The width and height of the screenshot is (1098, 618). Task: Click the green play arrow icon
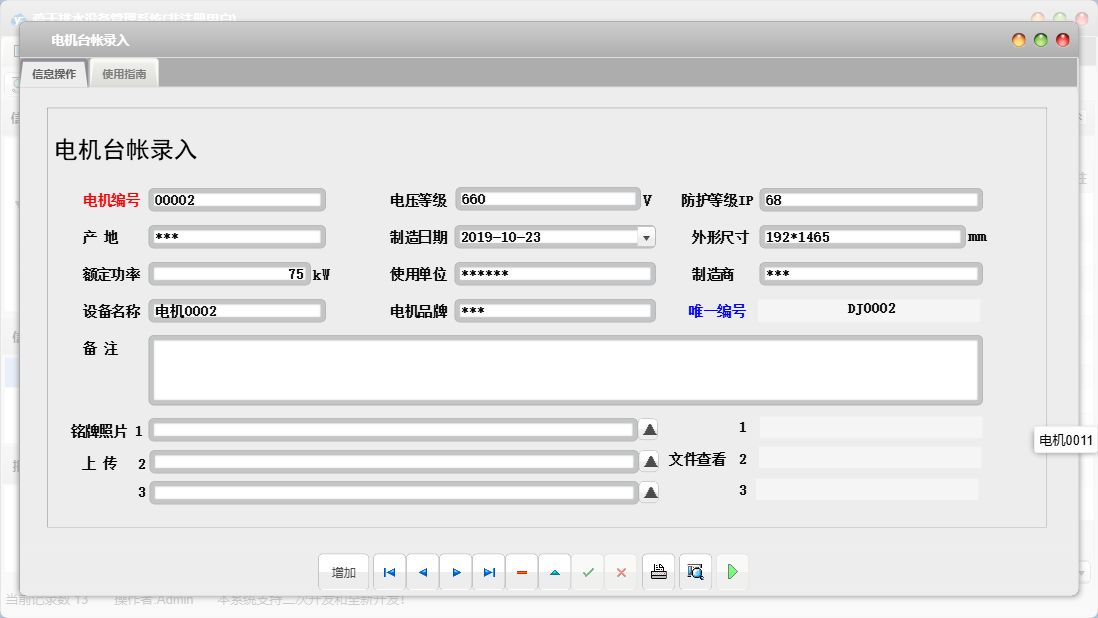coord(732,572)
